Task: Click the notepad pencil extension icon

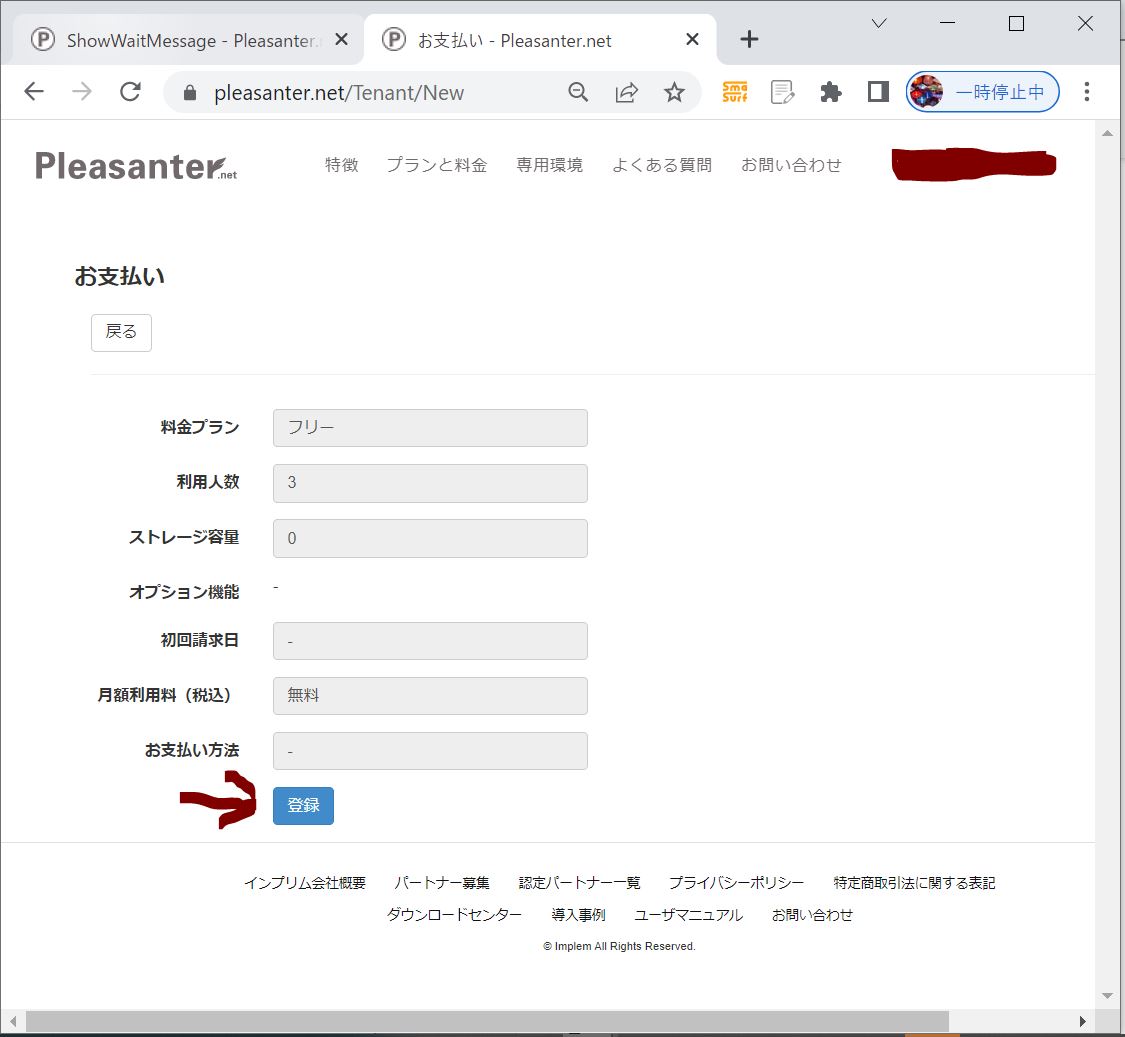Action: click(x=782, y=92)
